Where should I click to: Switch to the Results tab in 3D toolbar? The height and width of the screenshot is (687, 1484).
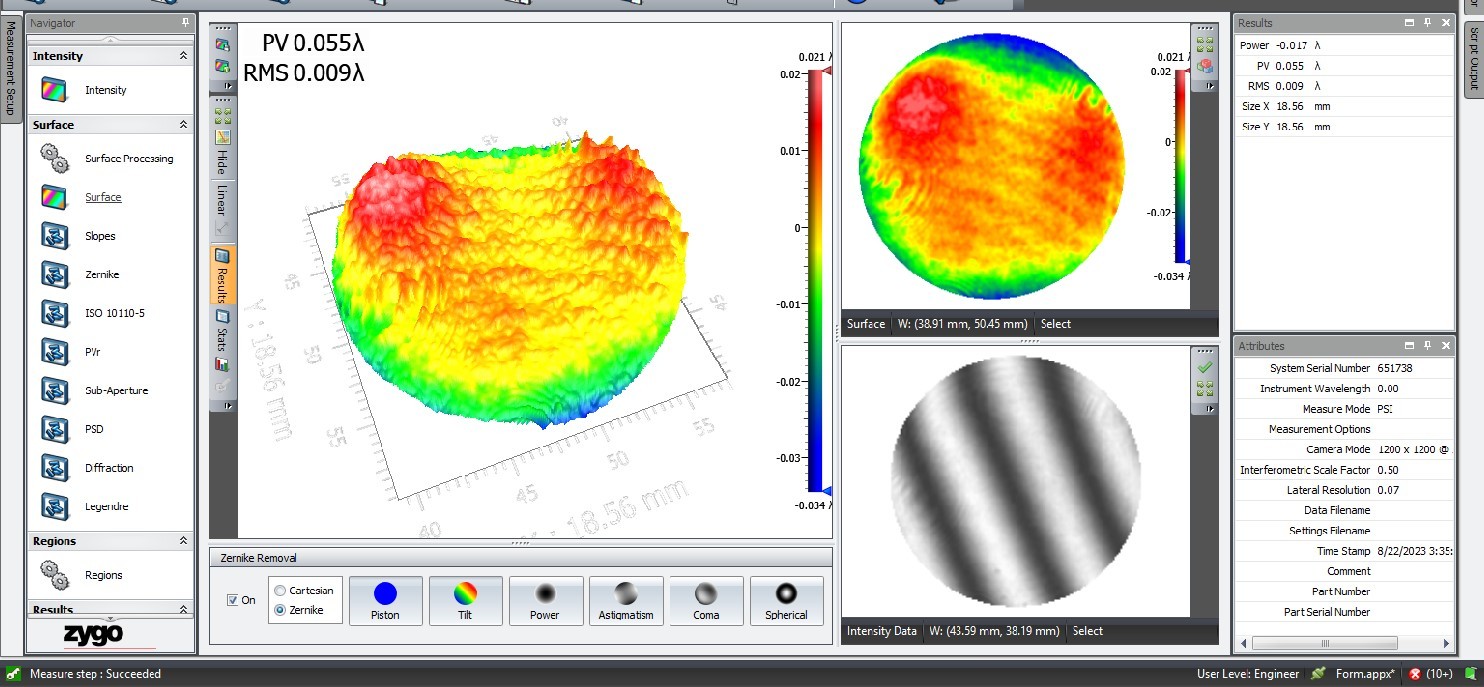222,275
